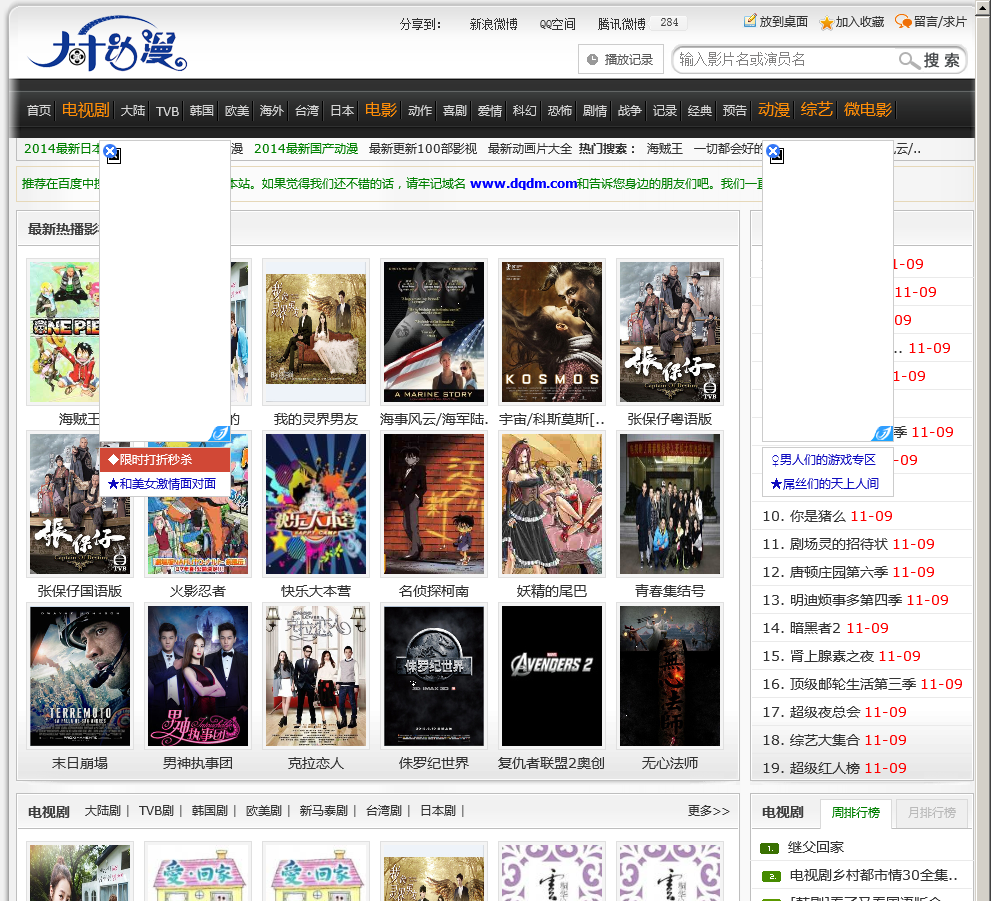Viewport: 991px width, 901px height.
Task: Click the 放到桌面 notepad icon
Action: point(750,21)
